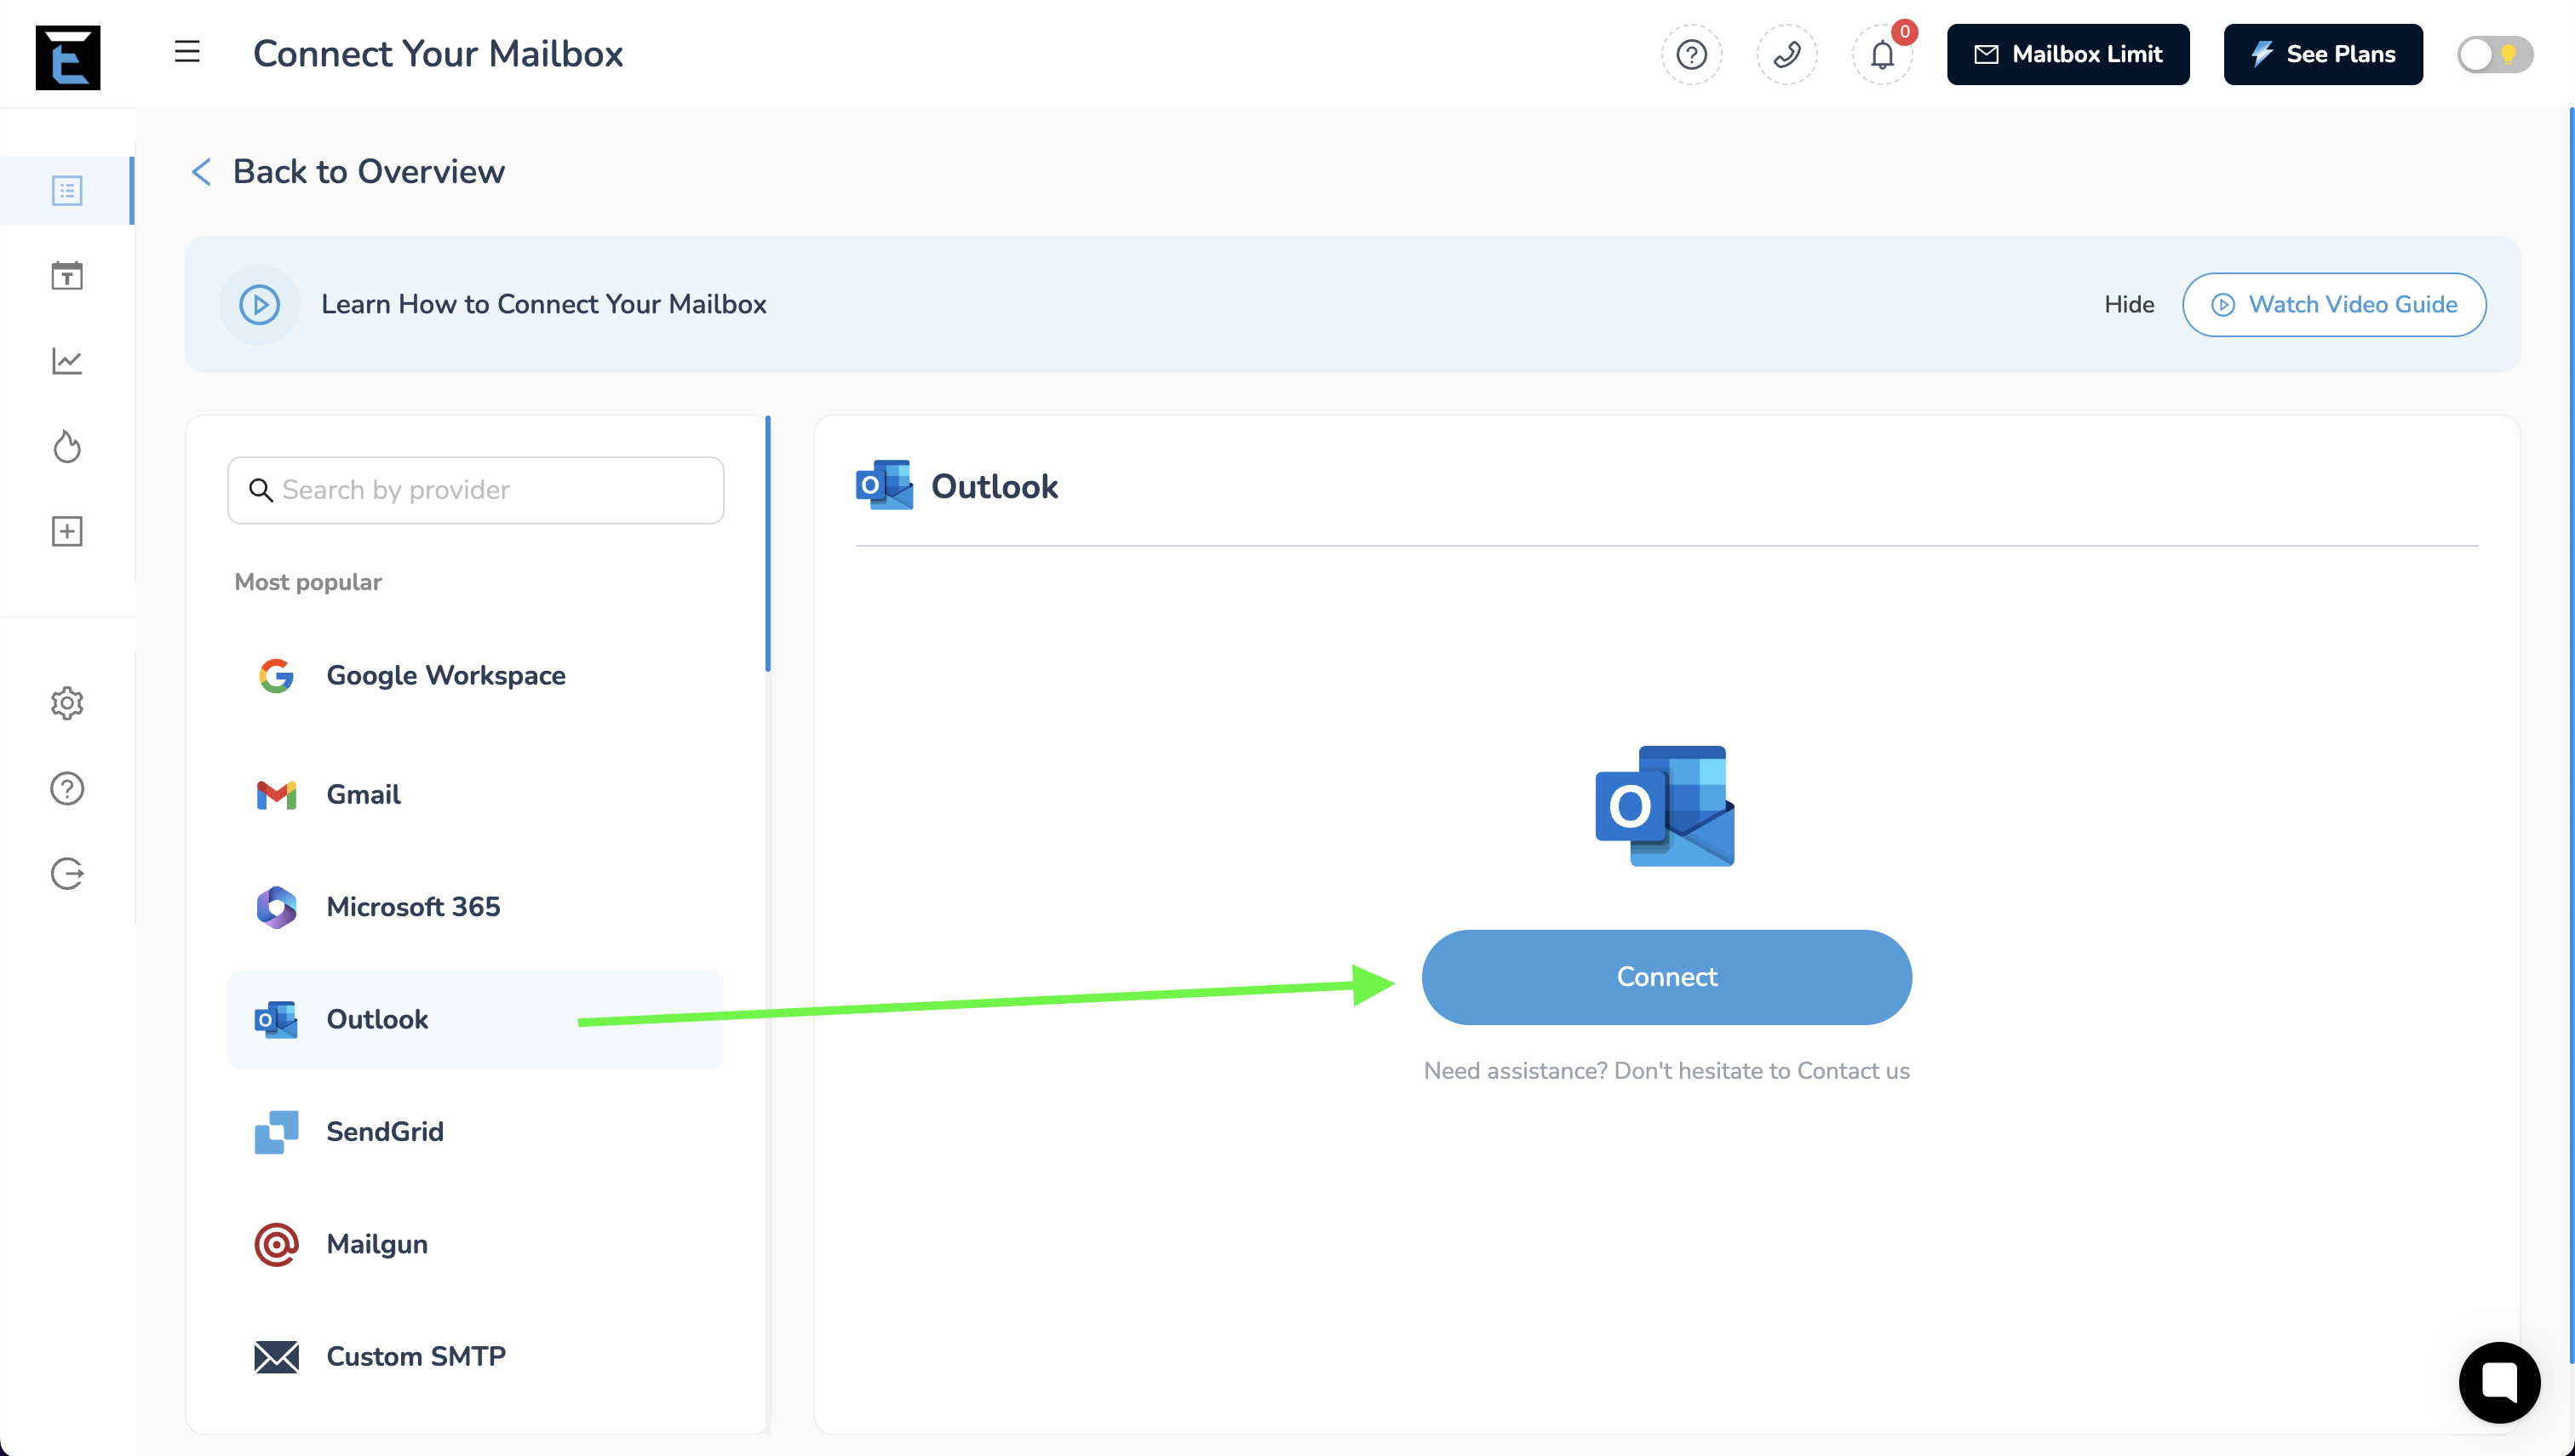Go back to Overview using the chevron
This screenshot has width=2575, height=1456.
point(201,172)
